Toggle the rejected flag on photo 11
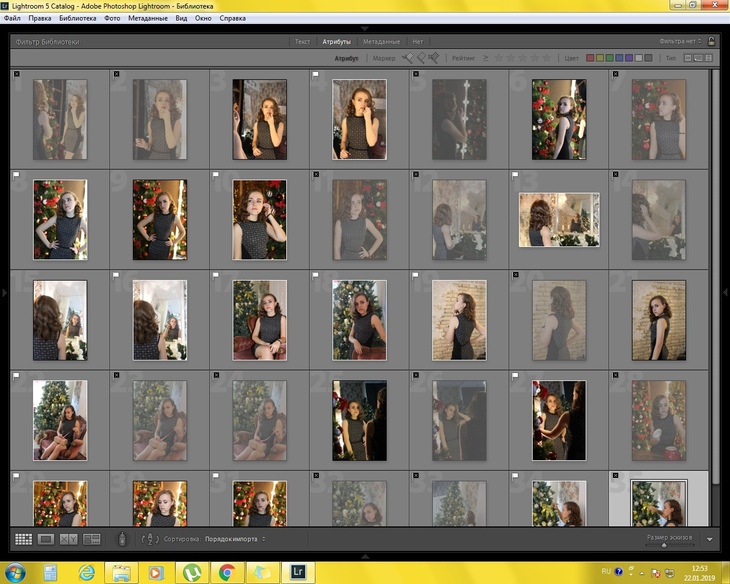Image resolution: width=730 pixels, height=584 pixels. pos(316,175)
